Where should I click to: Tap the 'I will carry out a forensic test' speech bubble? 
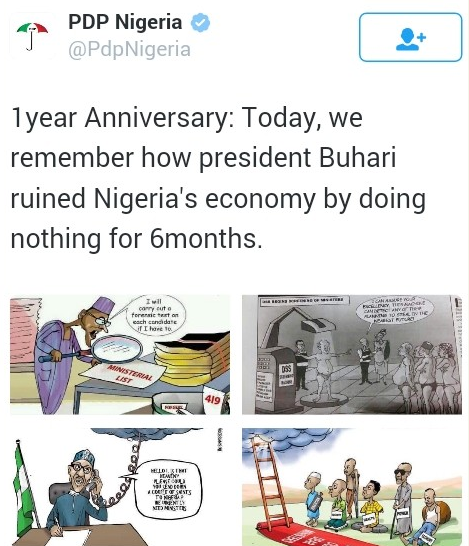(x=154, y=315)
